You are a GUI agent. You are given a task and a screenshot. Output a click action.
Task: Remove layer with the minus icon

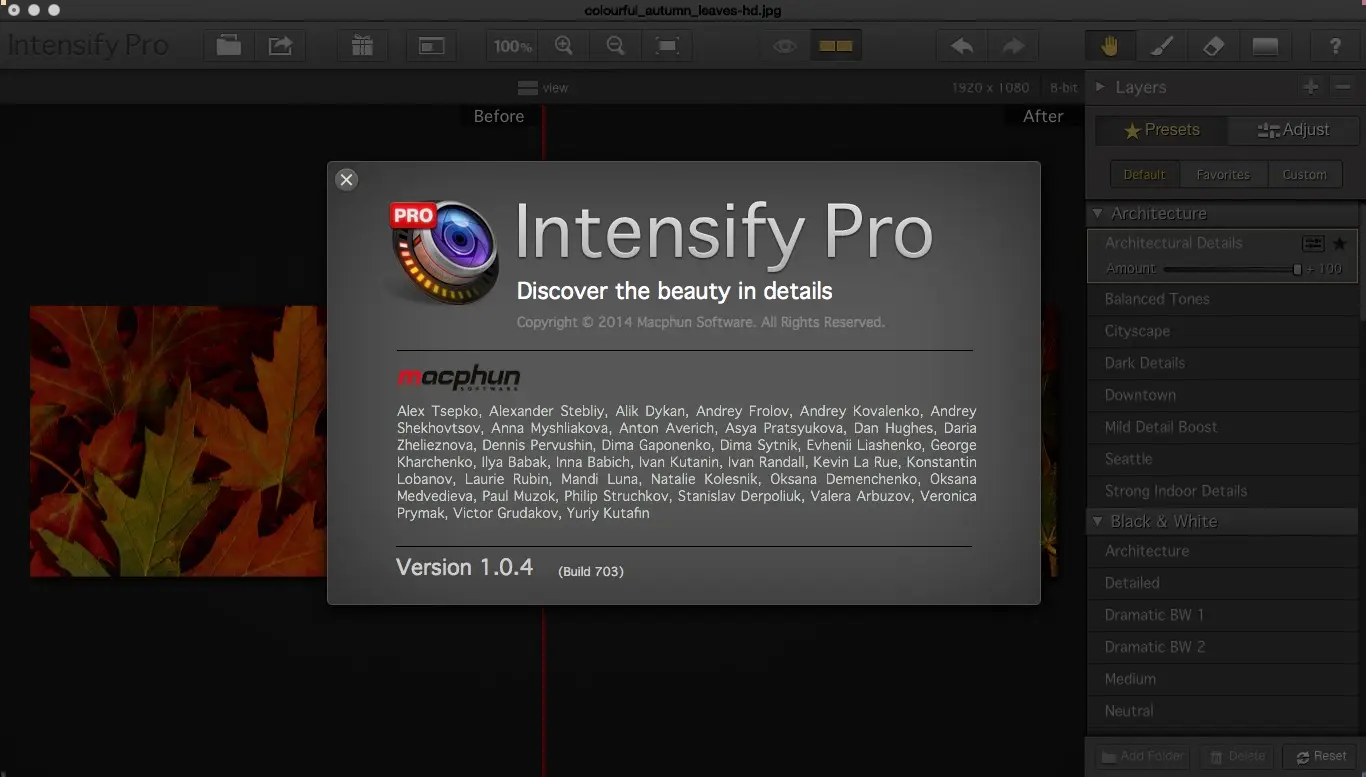click(x=1343, y=87)
